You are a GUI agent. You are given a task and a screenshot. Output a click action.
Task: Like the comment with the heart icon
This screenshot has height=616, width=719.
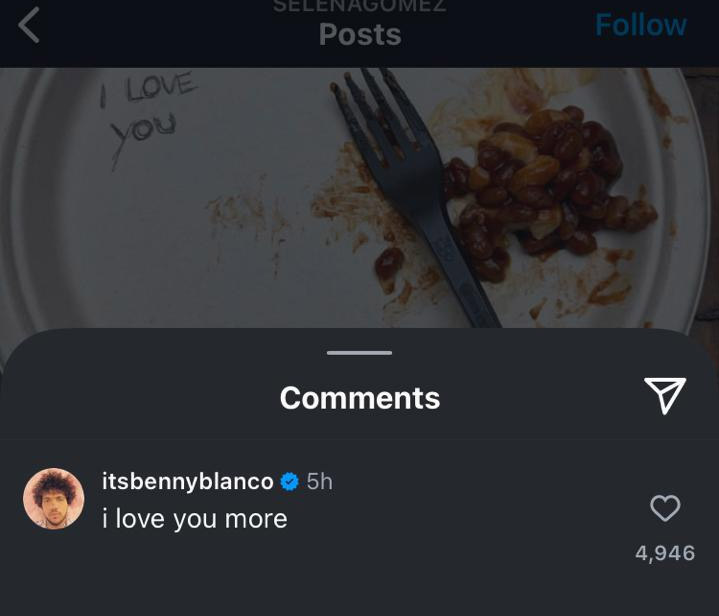click(665, 509)
